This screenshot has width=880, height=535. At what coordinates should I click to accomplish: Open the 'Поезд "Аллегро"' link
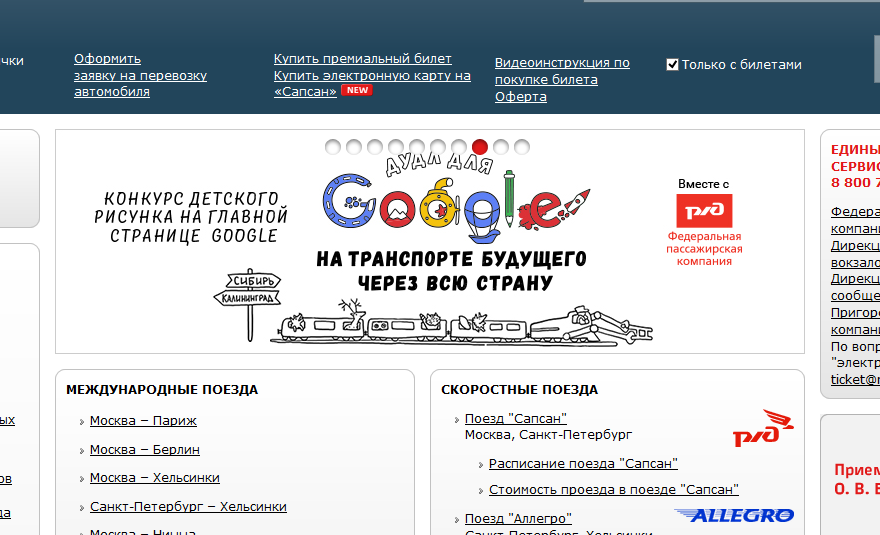(518, 518)
